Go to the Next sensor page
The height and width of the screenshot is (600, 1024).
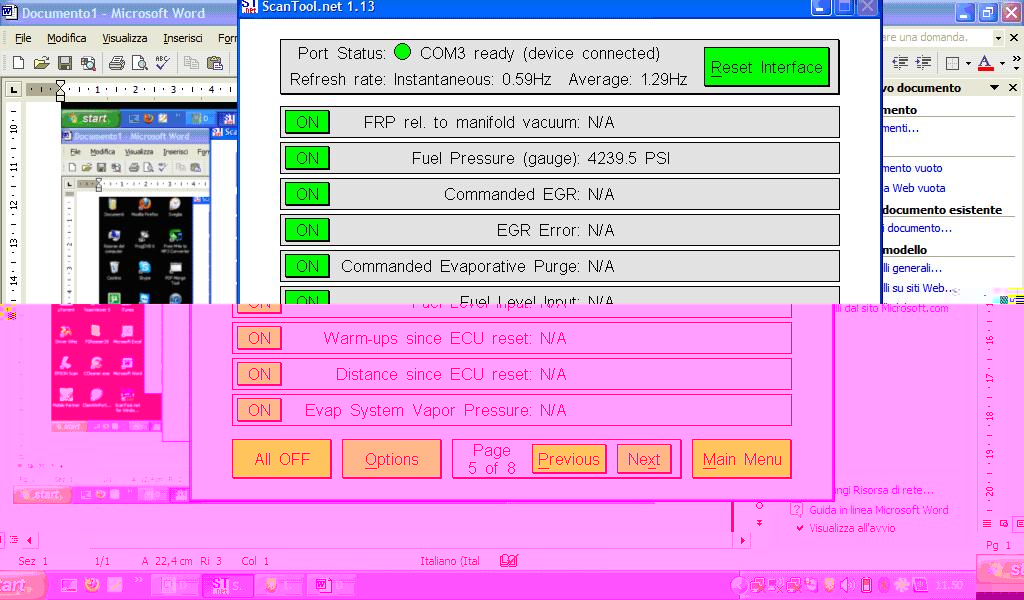(644, 459)
